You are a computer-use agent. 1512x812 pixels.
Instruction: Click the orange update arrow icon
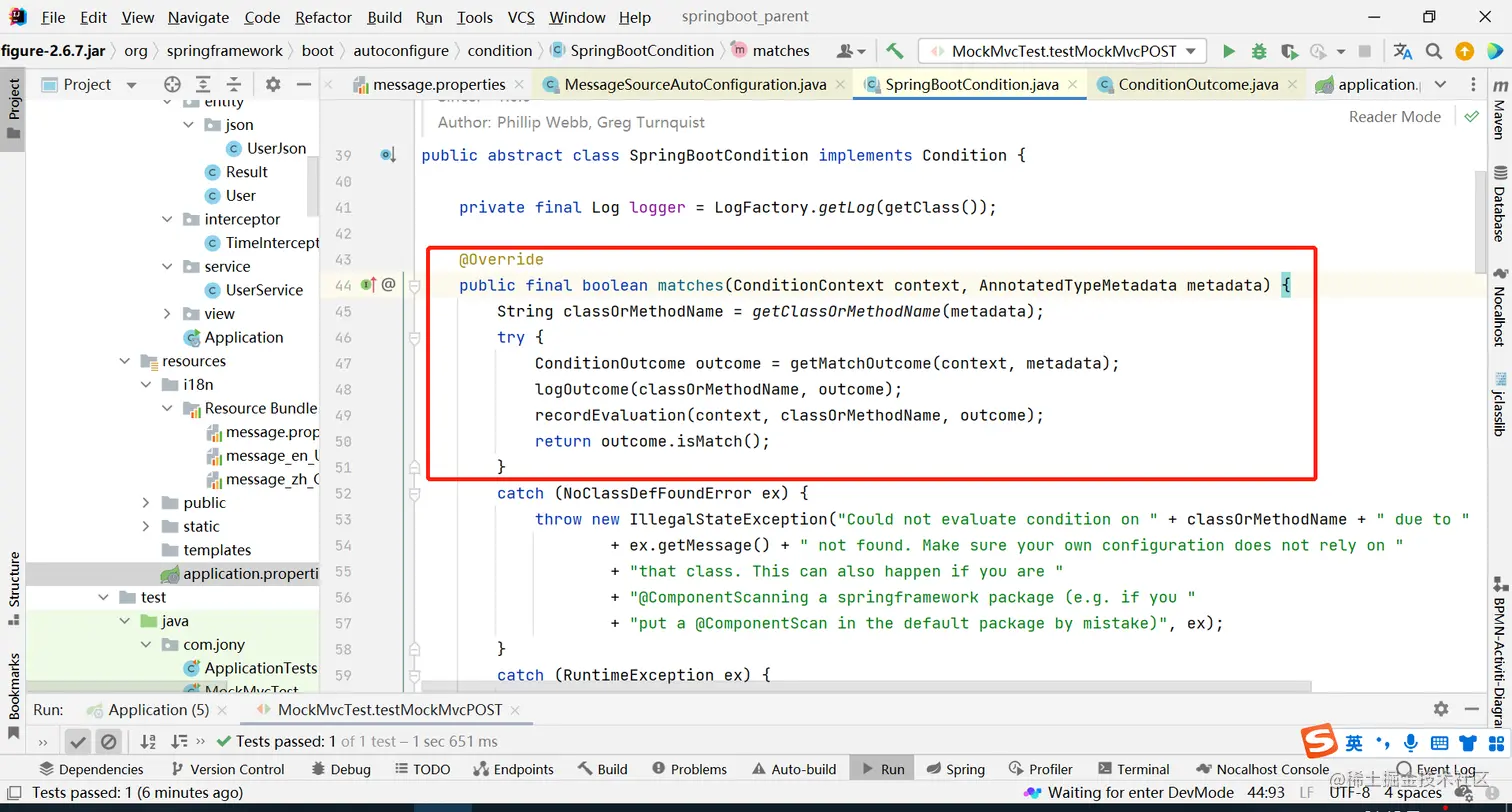click(1465, 51)
